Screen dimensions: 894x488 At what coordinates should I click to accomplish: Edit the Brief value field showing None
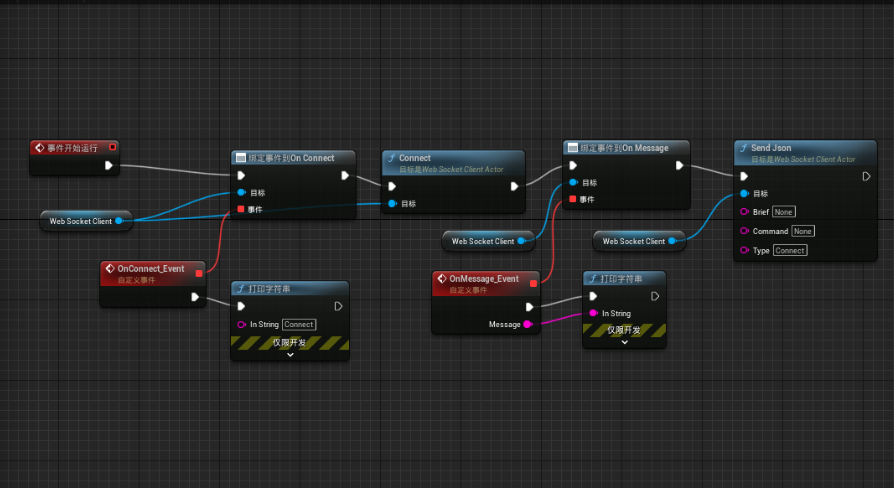click(783, 212)
